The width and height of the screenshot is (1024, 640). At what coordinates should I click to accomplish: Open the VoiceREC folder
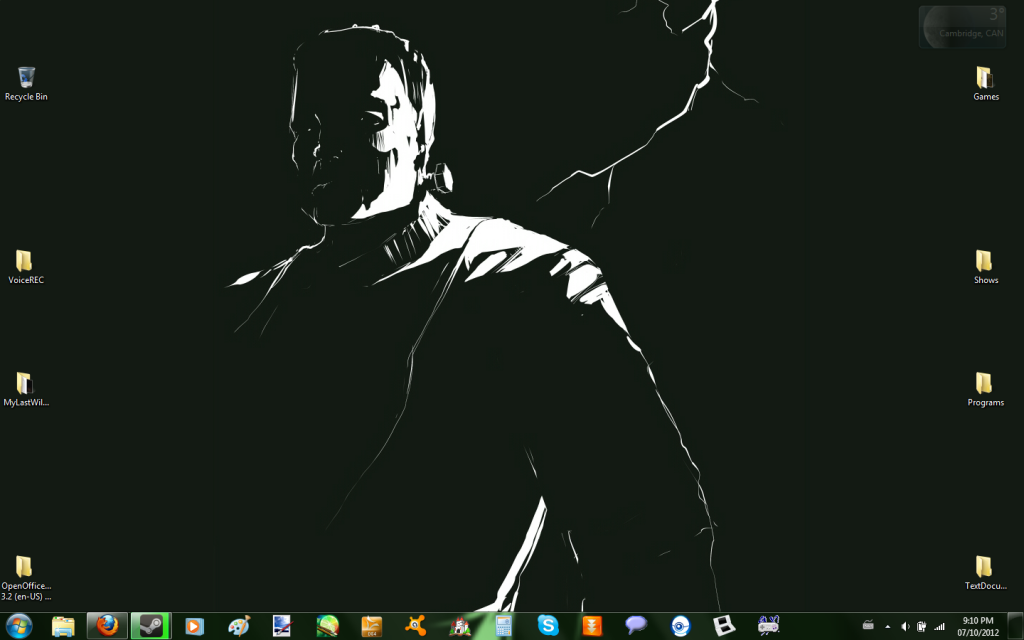[26, 262]
